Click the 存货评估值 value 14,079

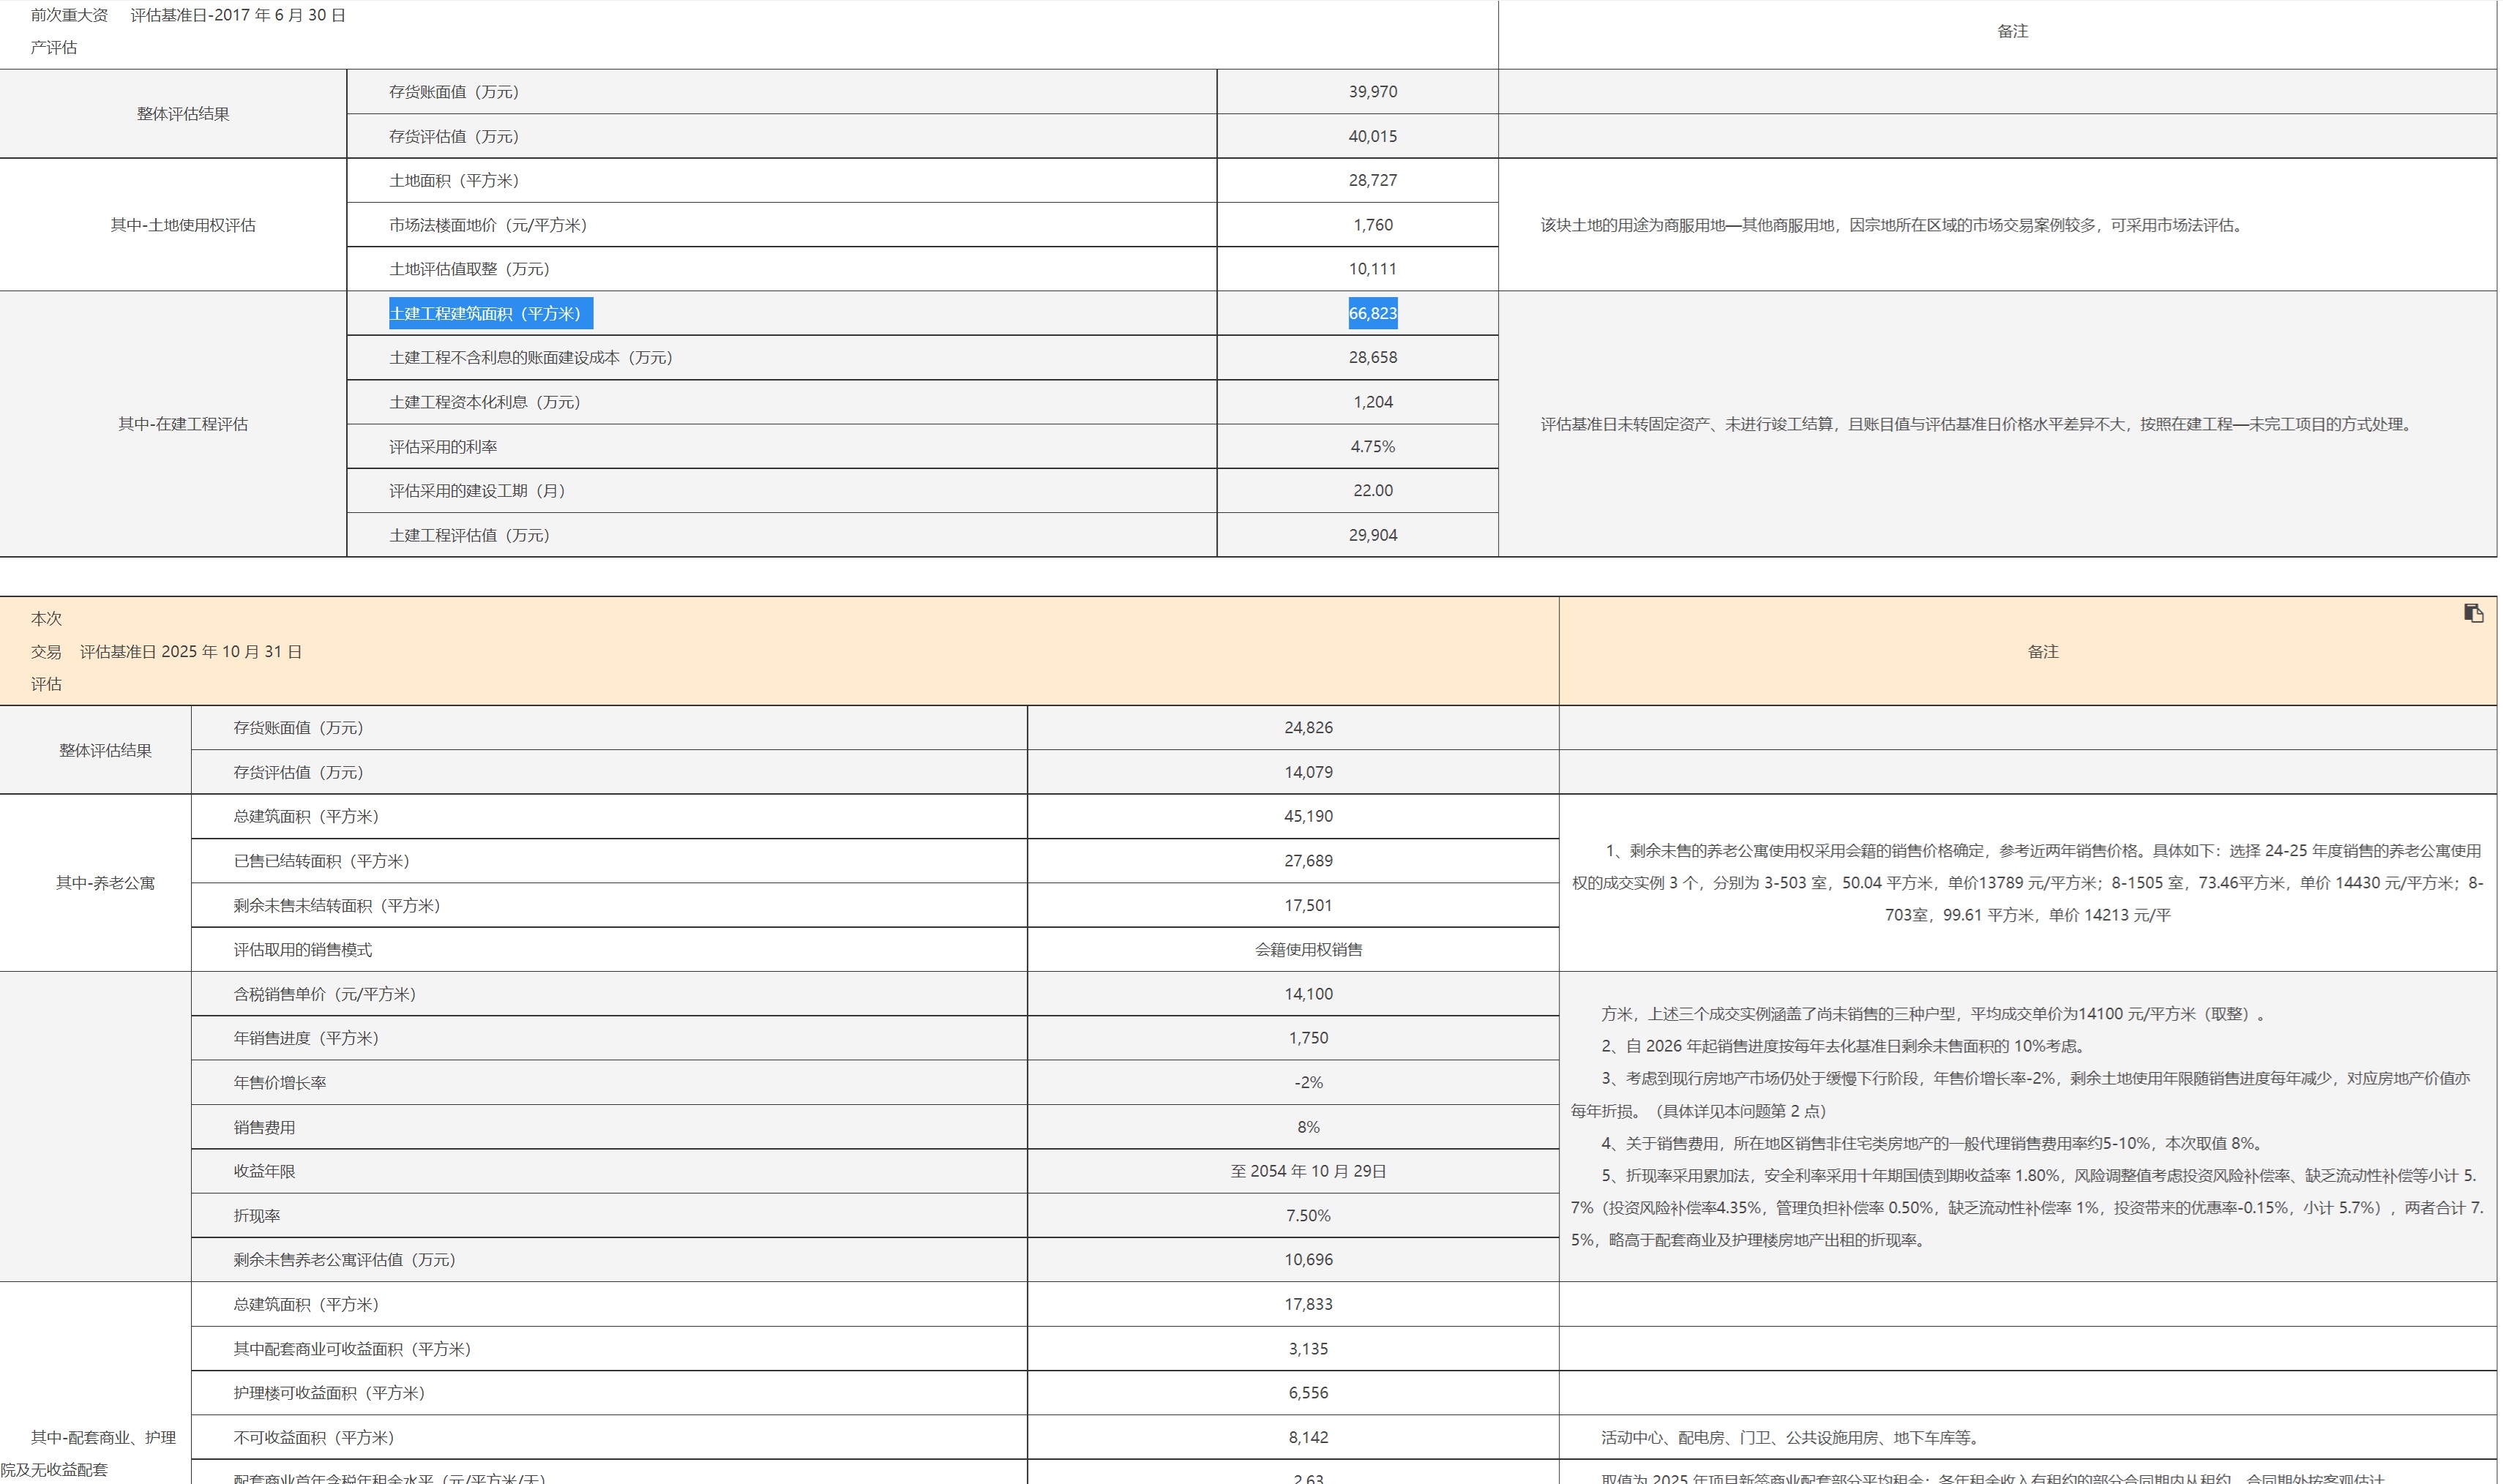point(1308,772)
